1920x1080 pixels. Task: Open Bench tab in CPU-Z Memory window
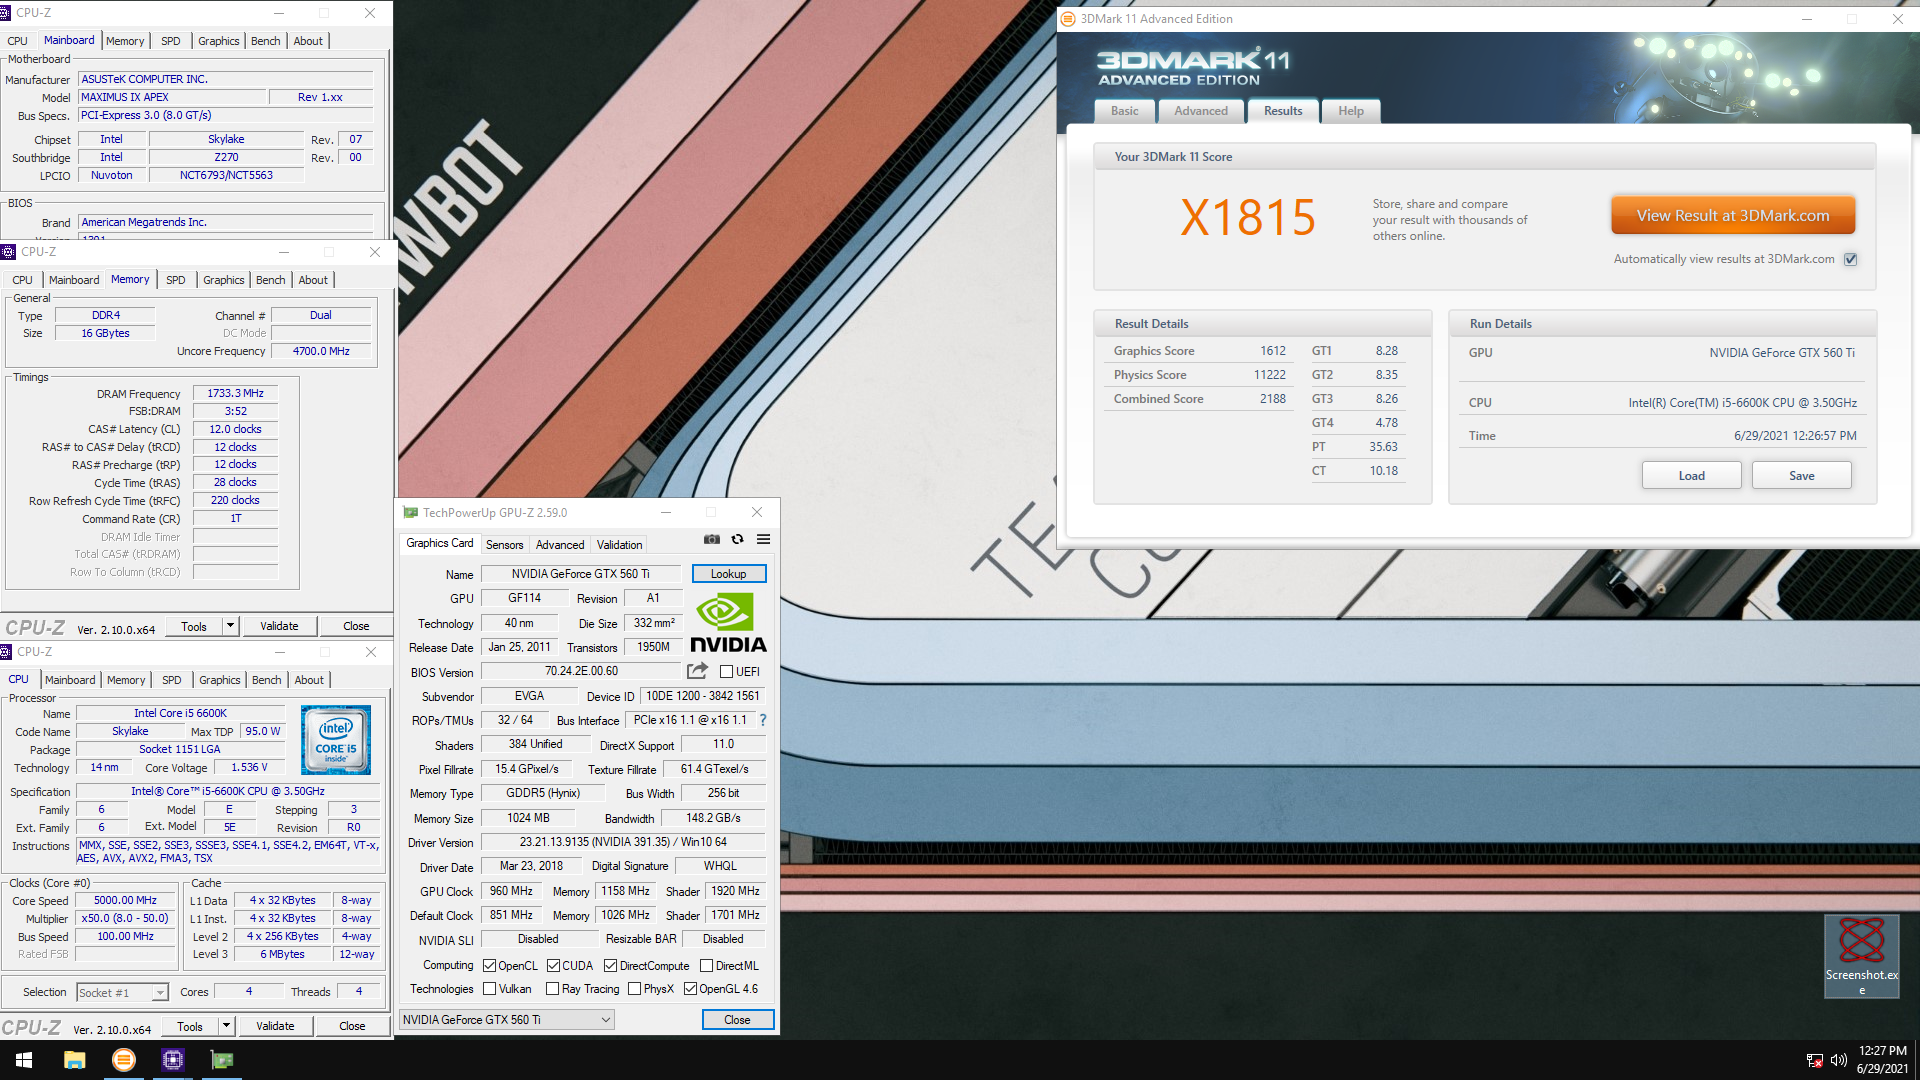click(271, 280)
